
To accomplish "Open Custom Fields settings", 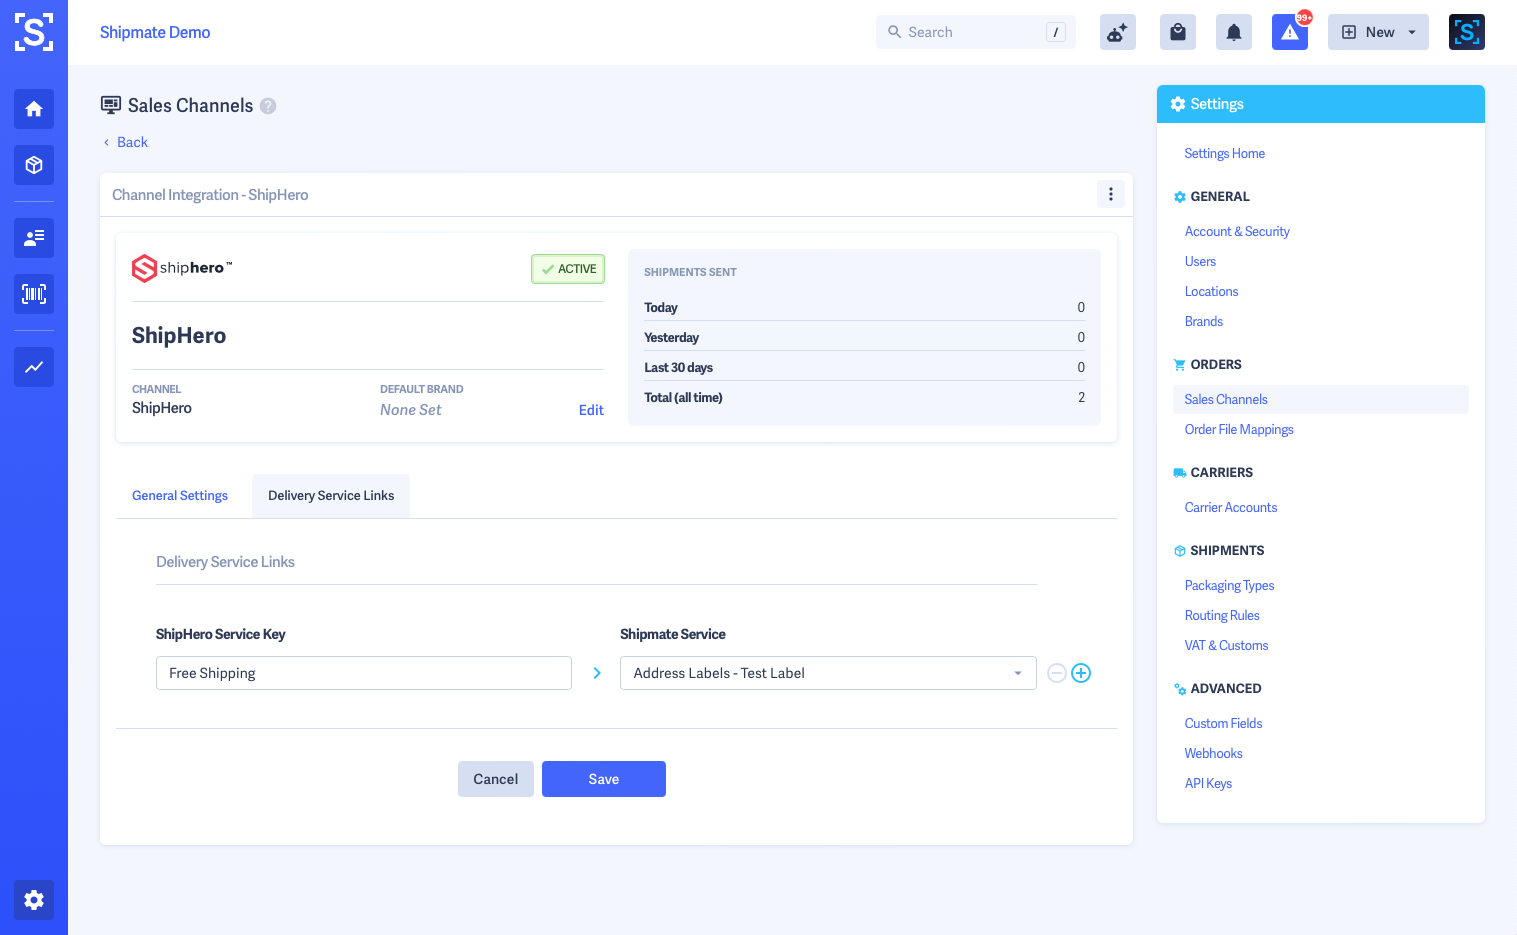I will tap(1223, 723).
